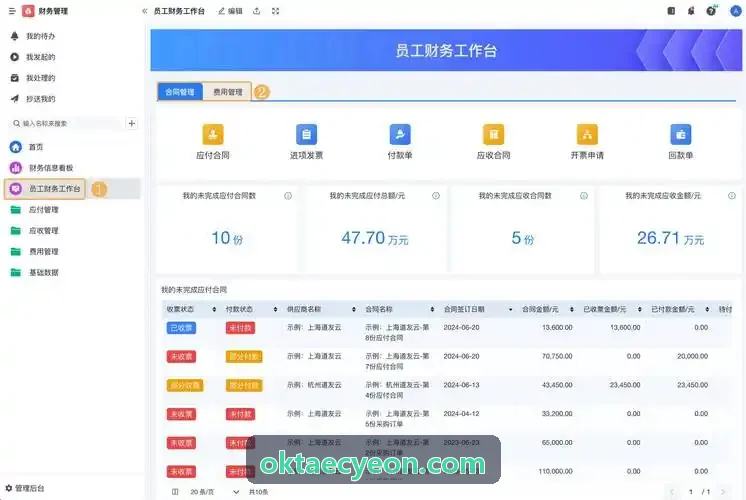Open 财务信息看板 in the sidebar
This screenshot has height=500, width=746.
(x=41, y=168)
